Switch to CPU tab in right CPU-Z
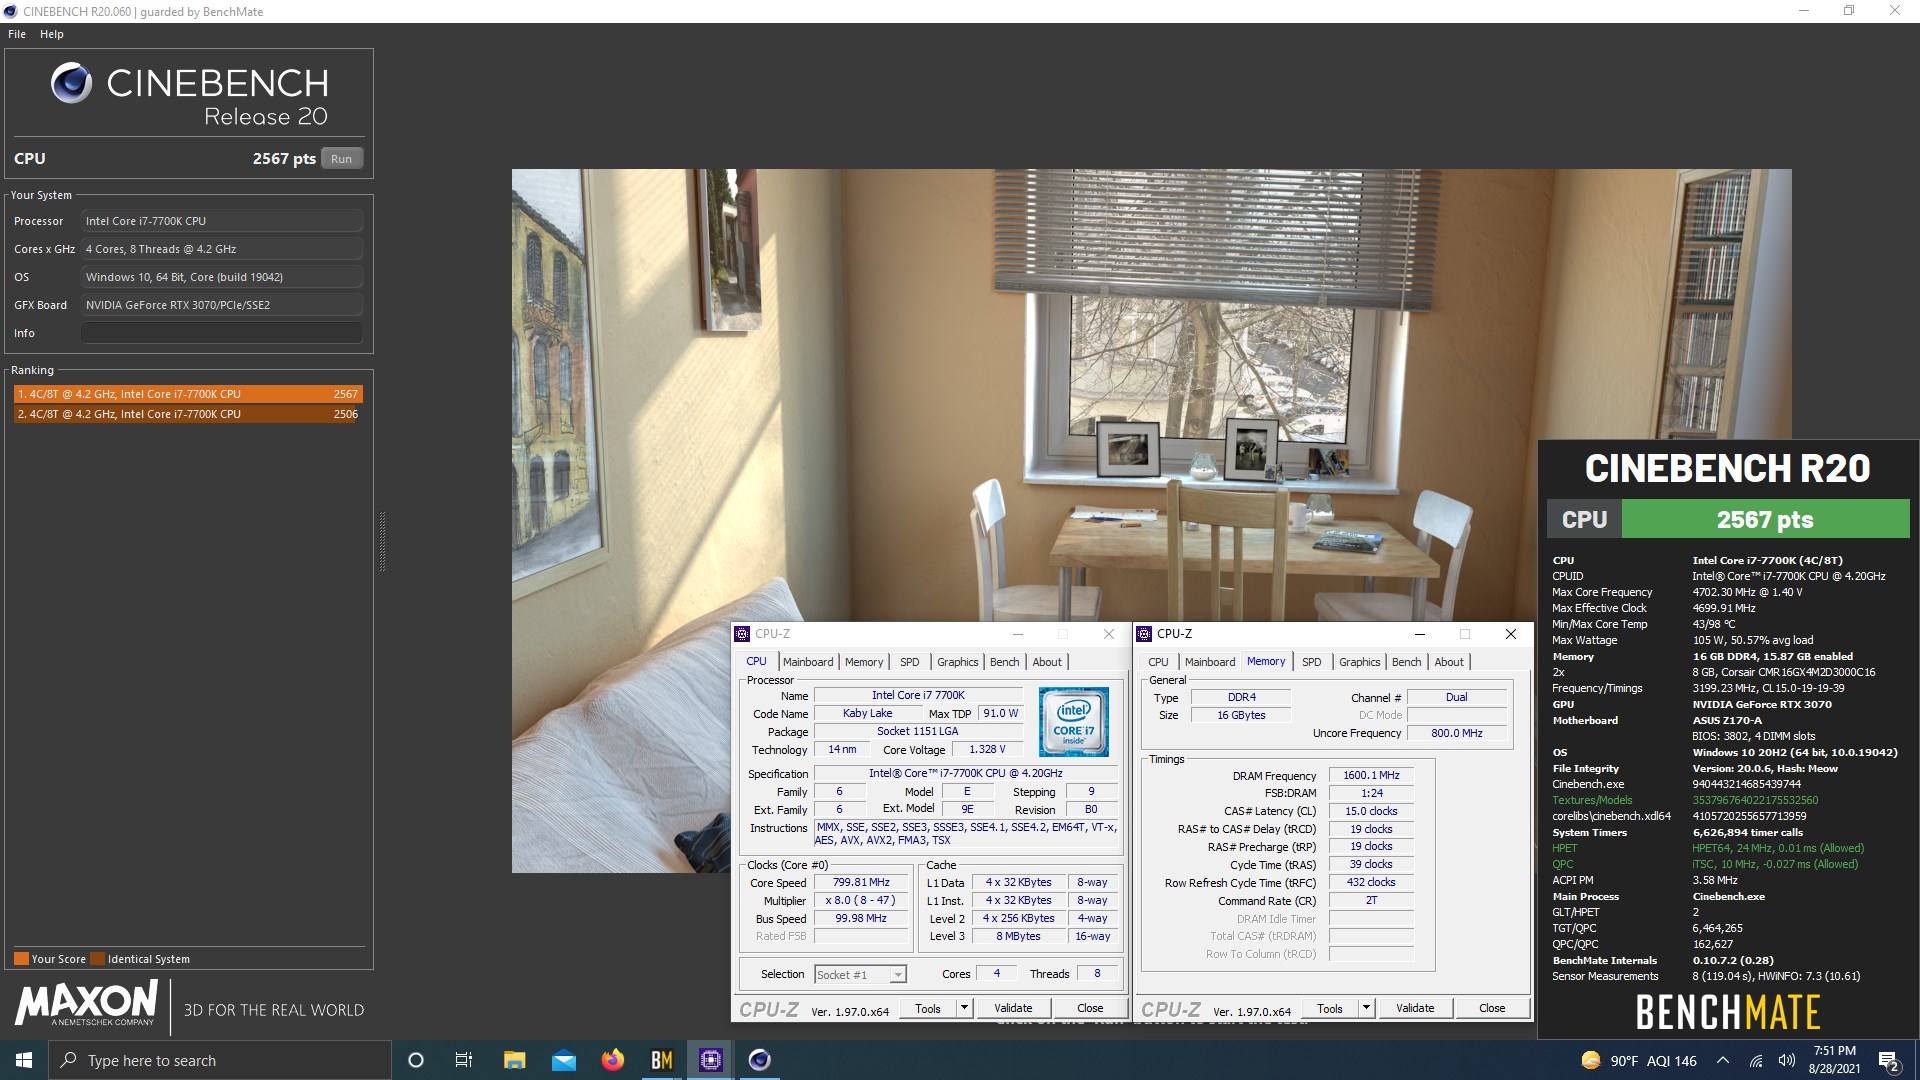The image size is (1920, 1080). pyautogui.click(x=1158, y=662)
